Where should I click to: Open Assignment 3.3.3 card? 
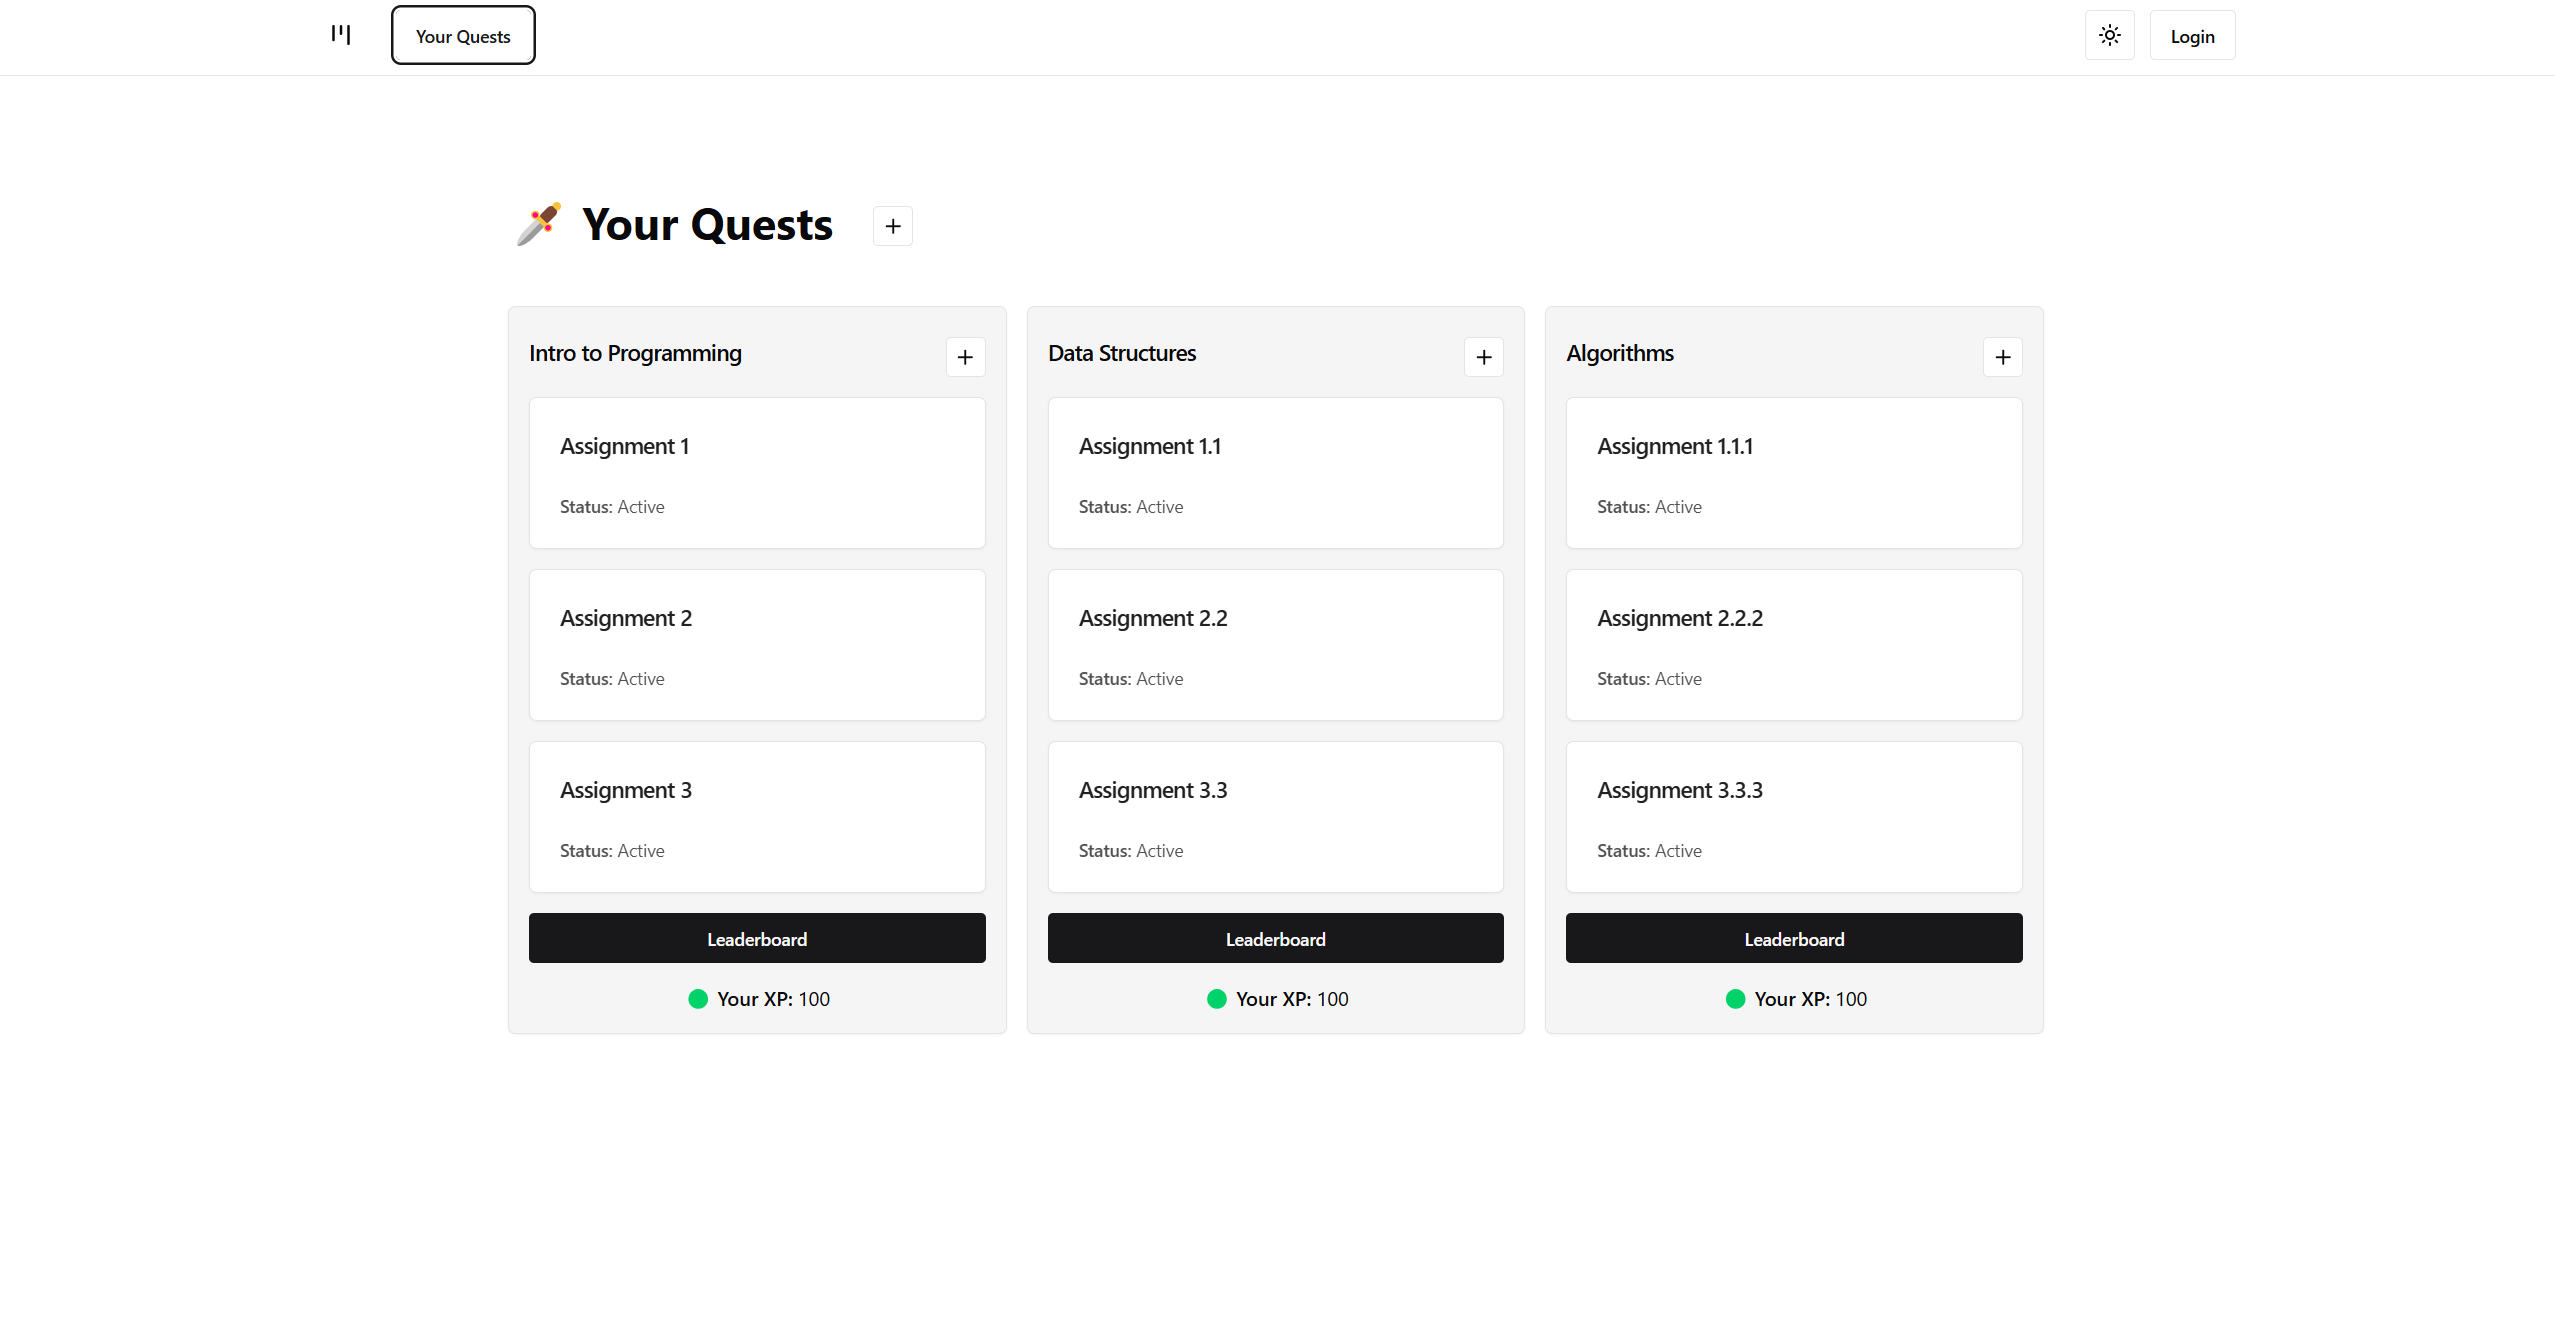click(x=1794, y=817)
